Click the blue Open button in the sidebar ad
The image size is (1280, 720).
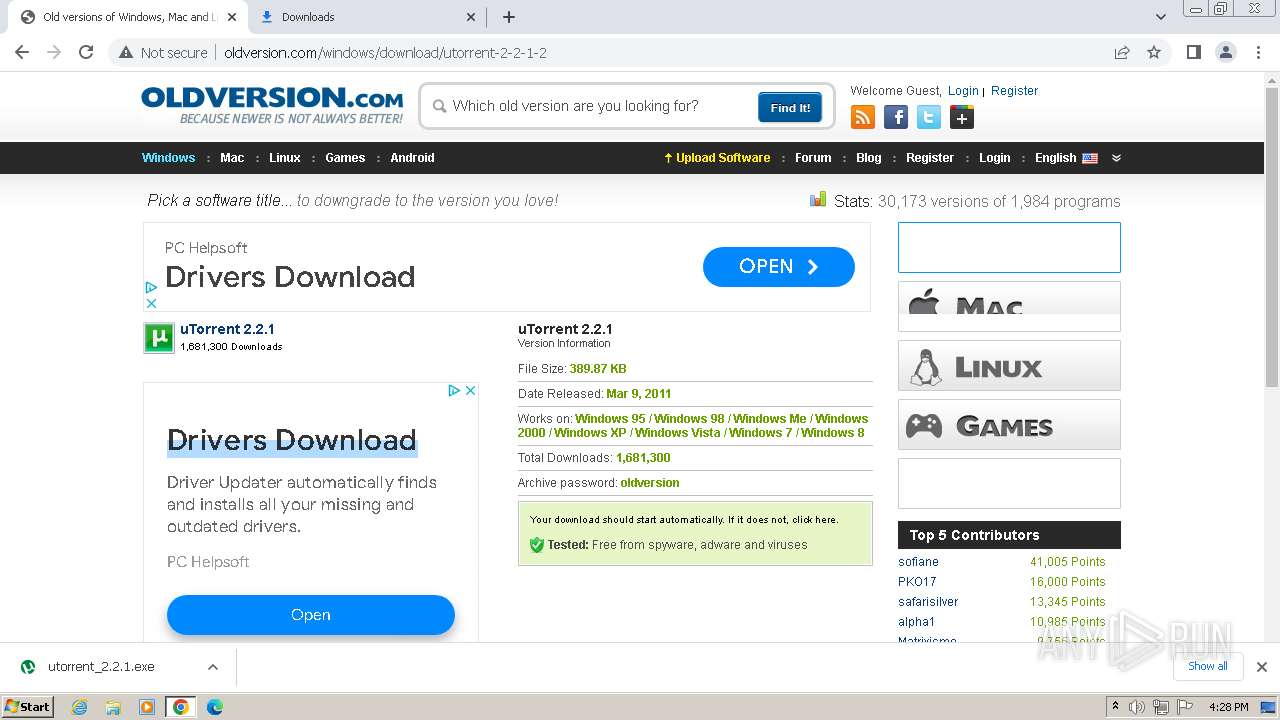point(311,615)
